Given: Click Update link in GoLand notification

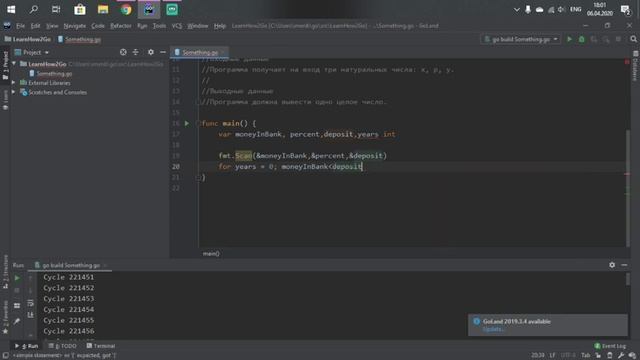Looking at the screenshot, I should tap(493, 329).
